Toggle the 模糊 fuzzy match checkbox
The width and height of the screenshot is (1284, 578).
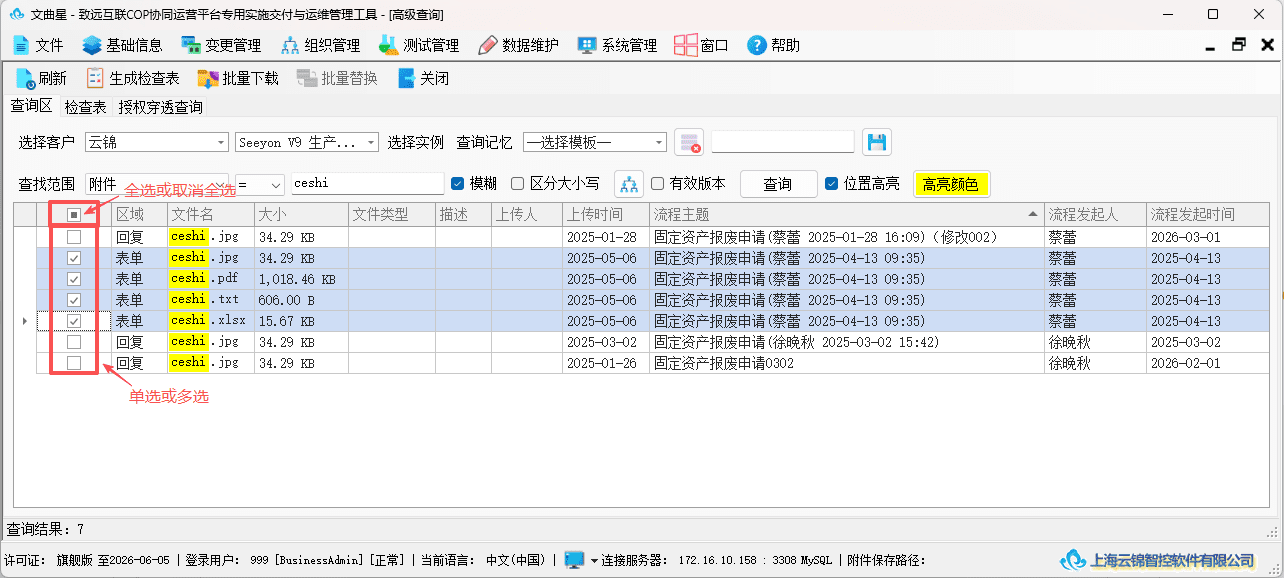tap(458, 183)
